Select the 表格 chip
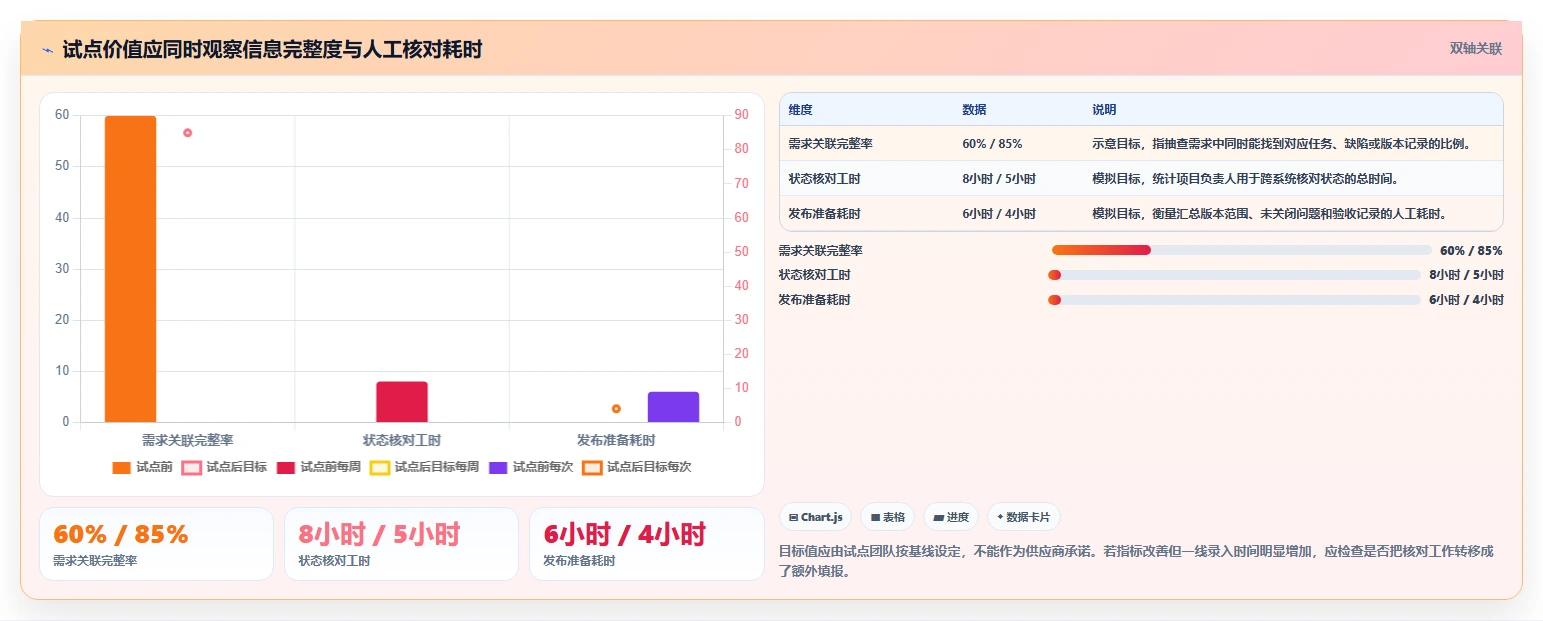The height and width of the screenshot is (621, 1543). tap(888, 517)
